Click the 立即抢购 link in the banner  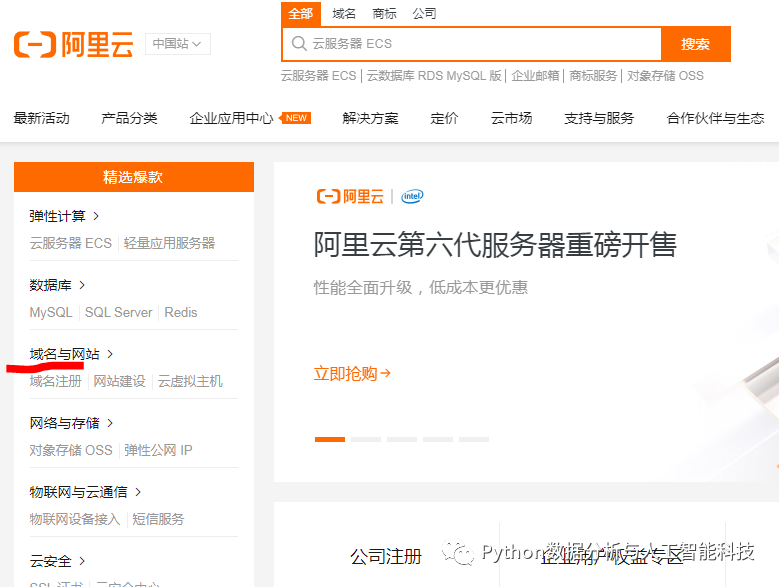pos(352,373)
